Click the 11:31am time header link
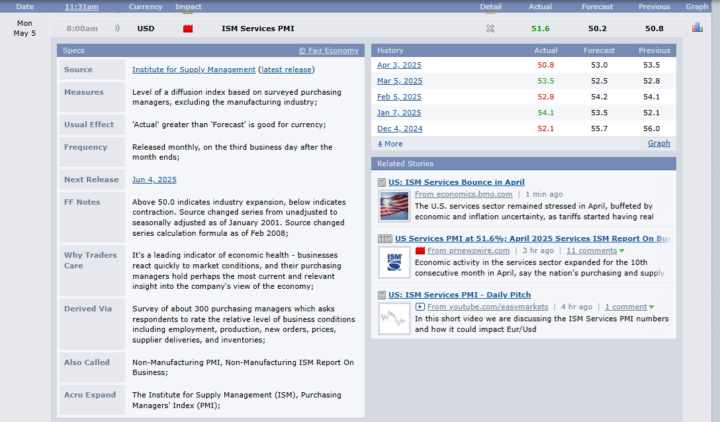Image resolution: width=720 pixels, height=422 pixels. [x=82, y=7]
